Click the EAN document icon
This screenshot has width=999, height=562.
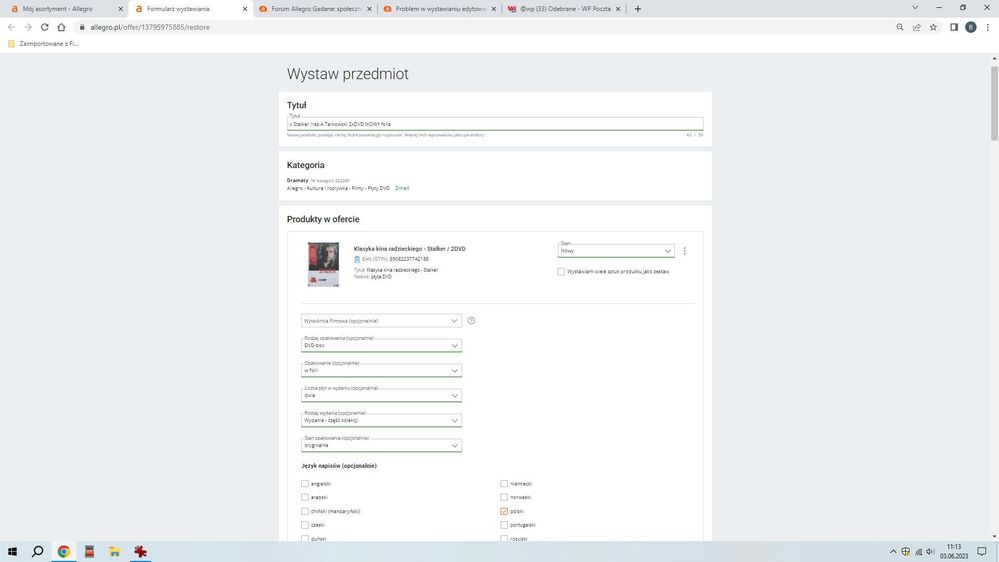357,259
